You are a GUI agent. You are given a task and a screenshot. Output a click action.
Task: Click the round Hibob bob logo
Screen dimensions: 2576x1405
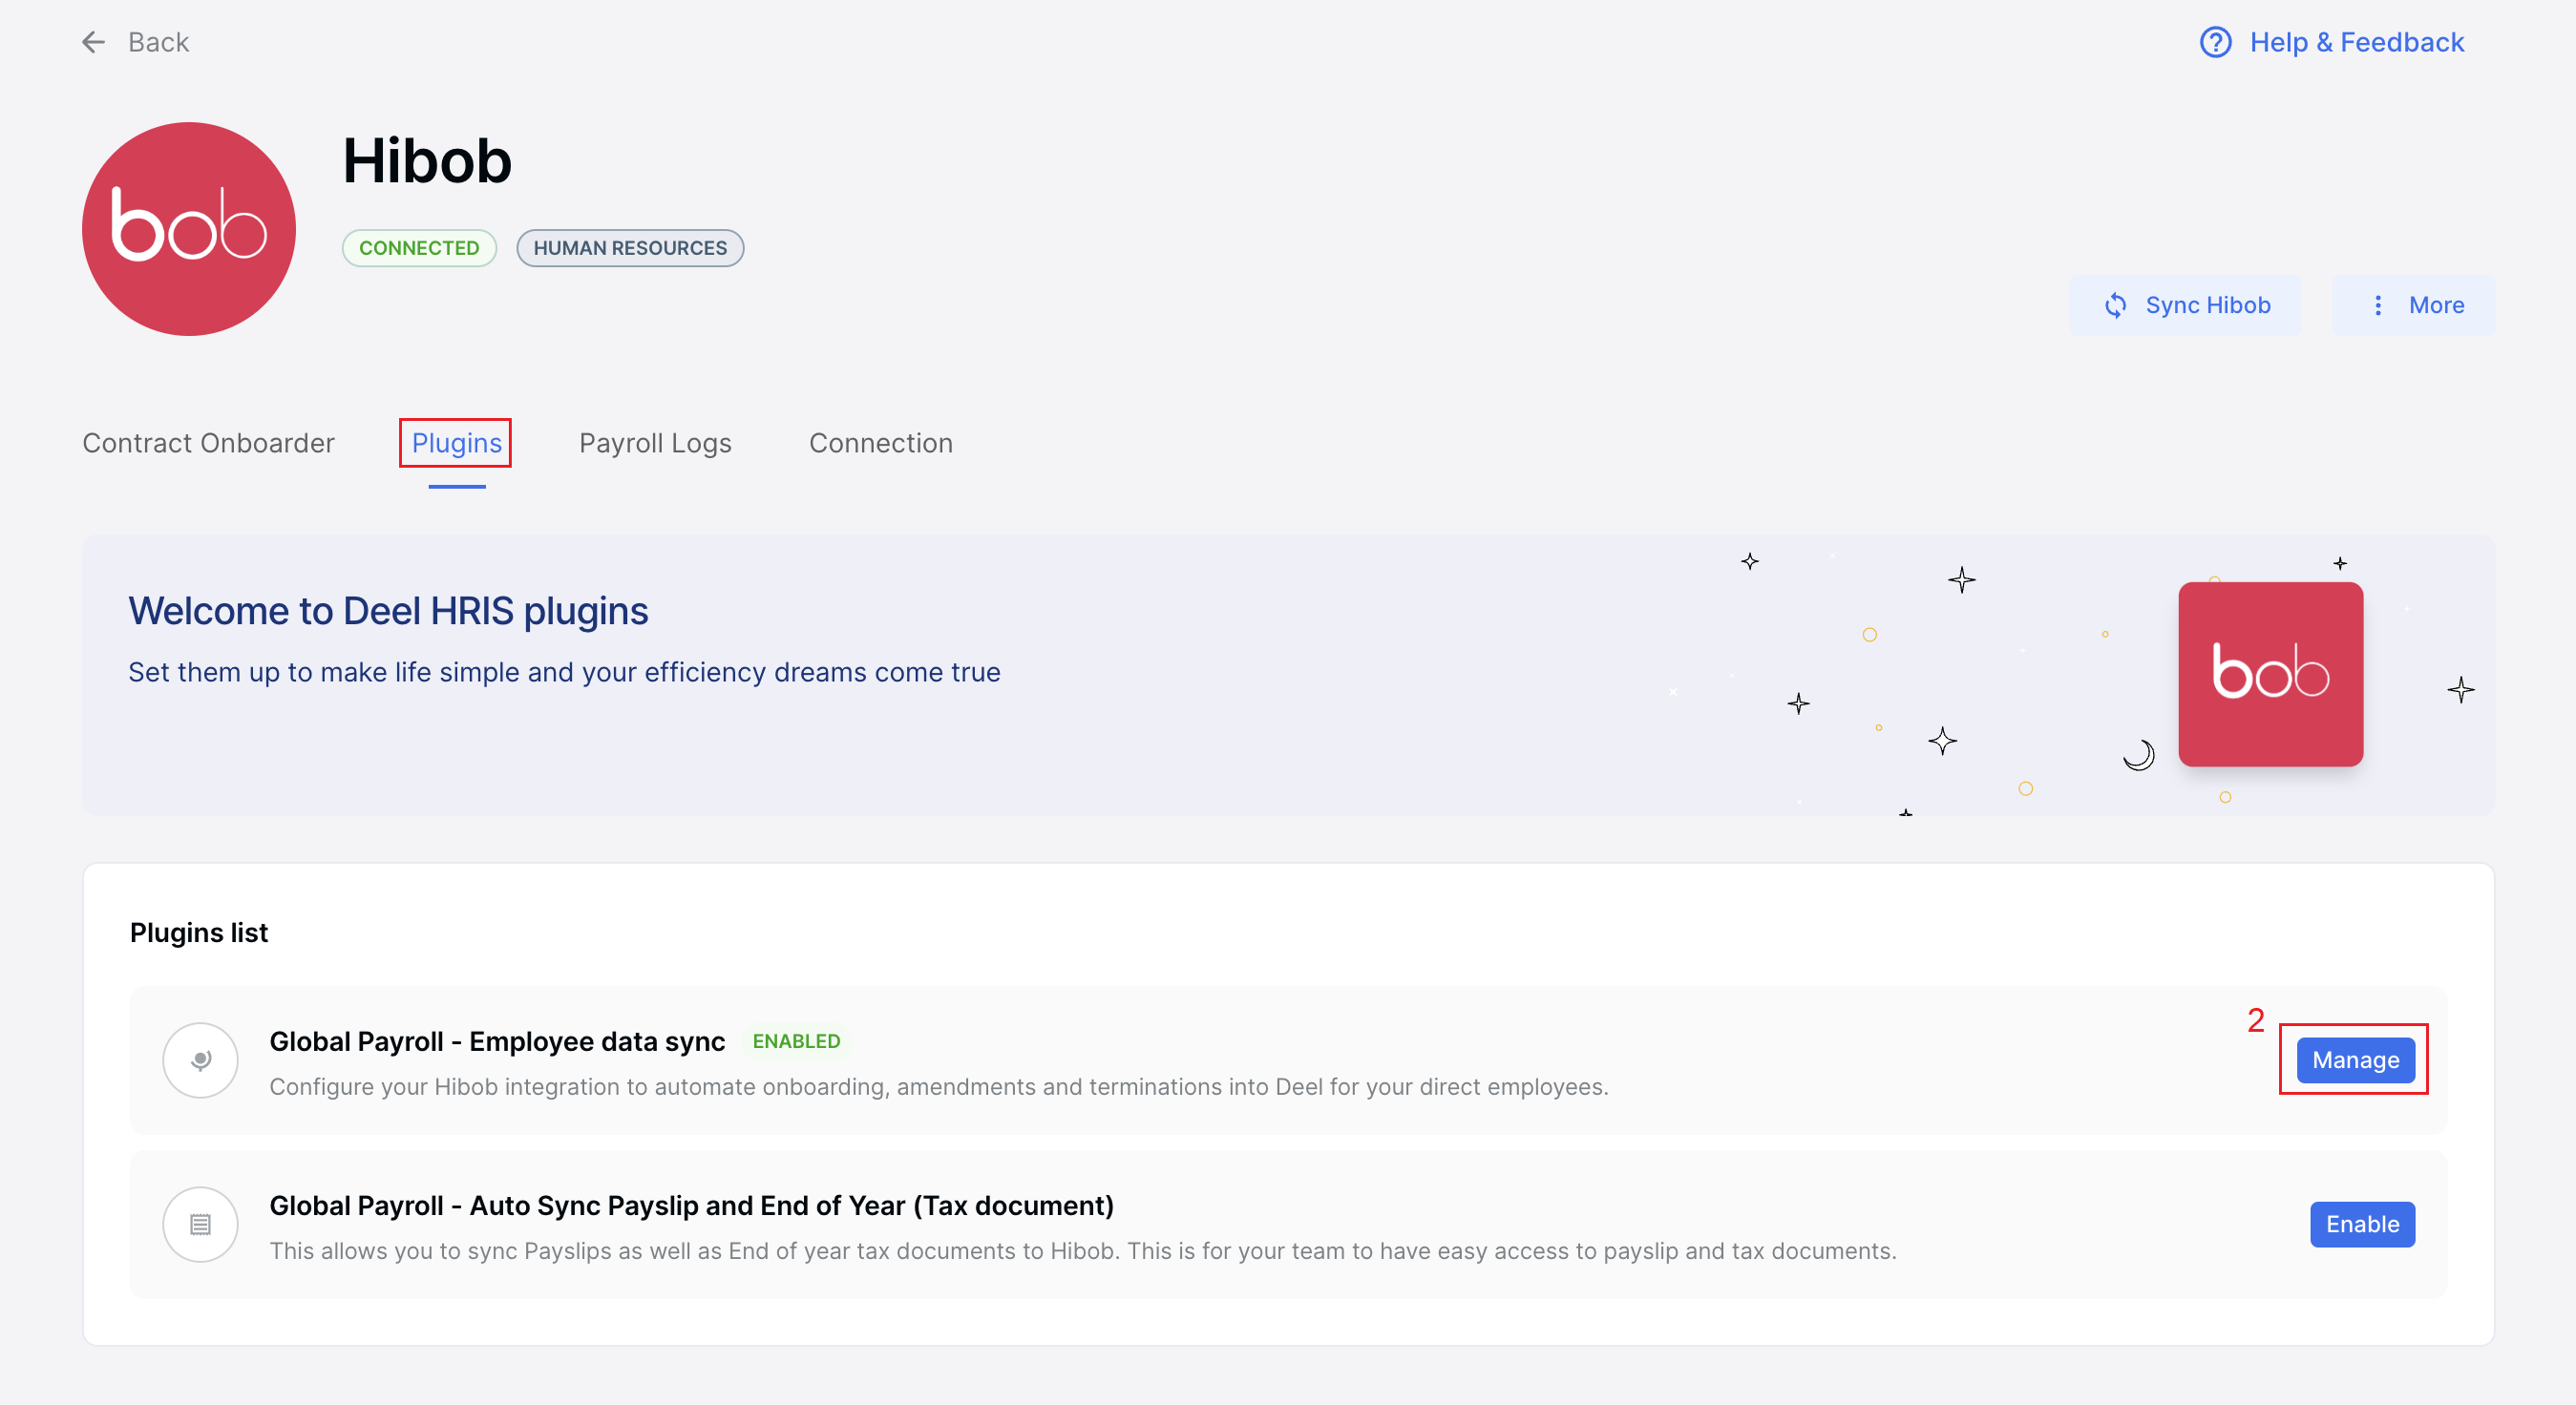point(189,229)
